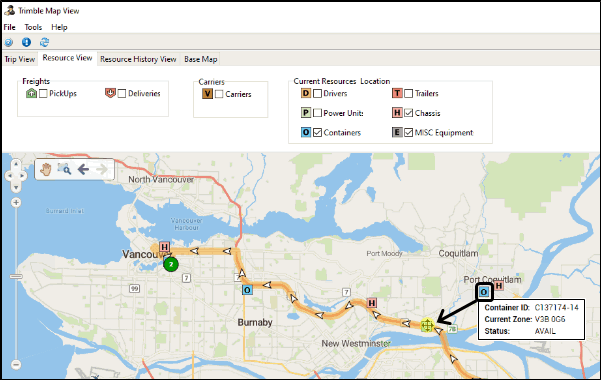Viewport: 601px width, 380px height.
Task: Activate the zoom-to-area magnifier tool
Action: (64, 169)
